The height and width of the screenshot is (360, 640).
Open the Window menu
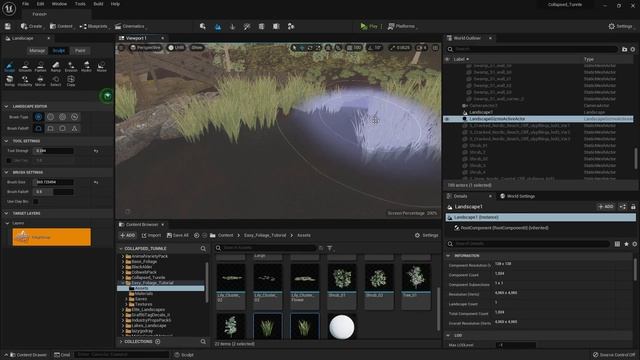[59, 4]
